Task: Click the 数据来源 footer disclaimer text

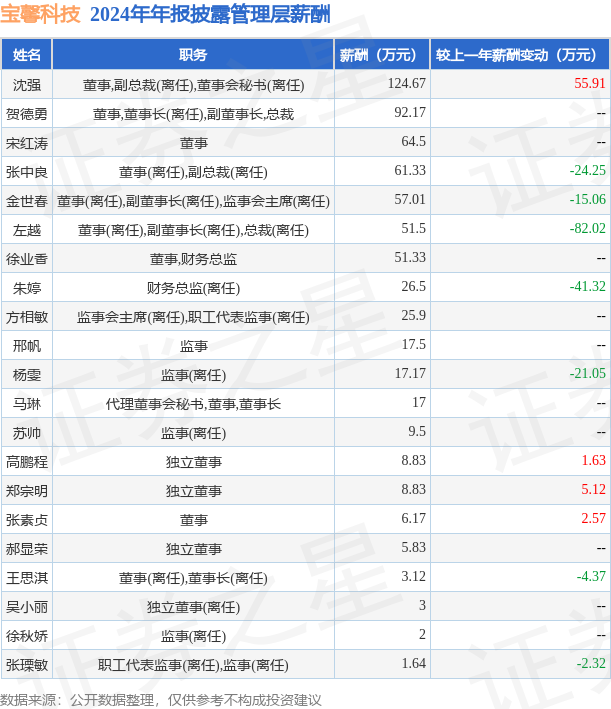Action: (x=161, y=700)
